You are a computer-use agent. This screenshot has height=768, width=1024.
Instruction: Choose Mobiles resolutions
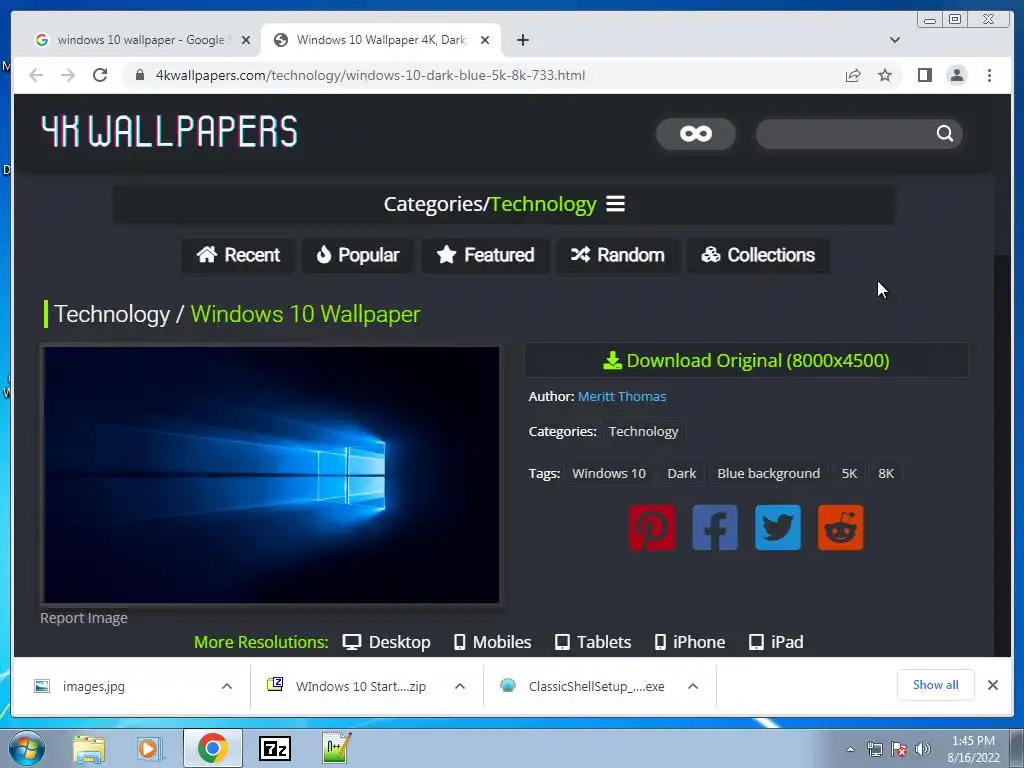coord(492,642)
